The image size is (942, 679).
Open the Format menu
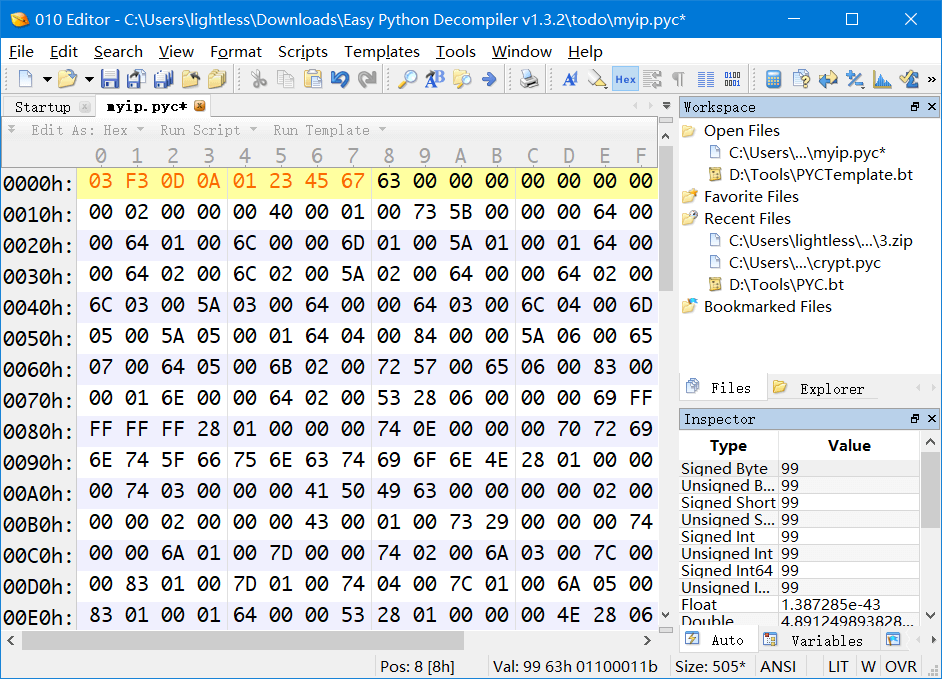click(236, 52)
